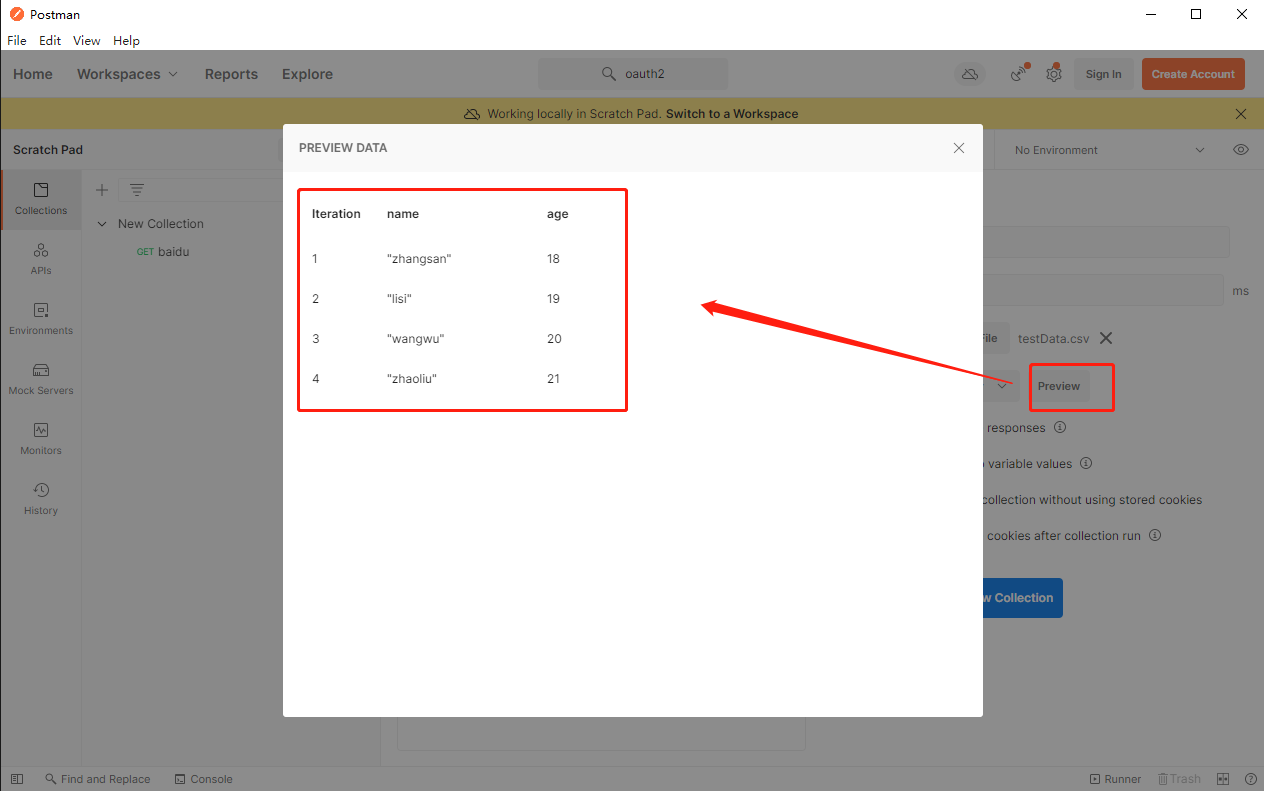This screenshot has width=1264, height=791.
Task: Click the age value 21
Action: pos(554,379)
